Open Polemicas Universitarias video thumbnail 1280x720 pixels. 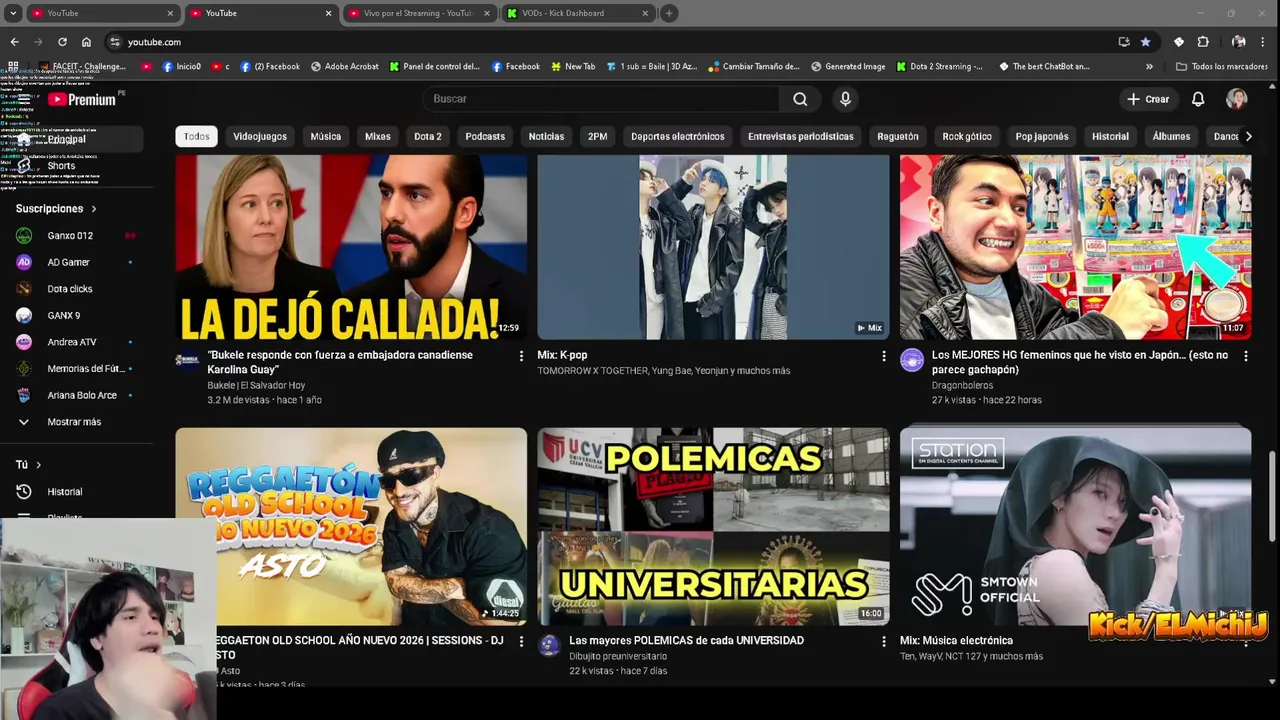coord(713,527)
